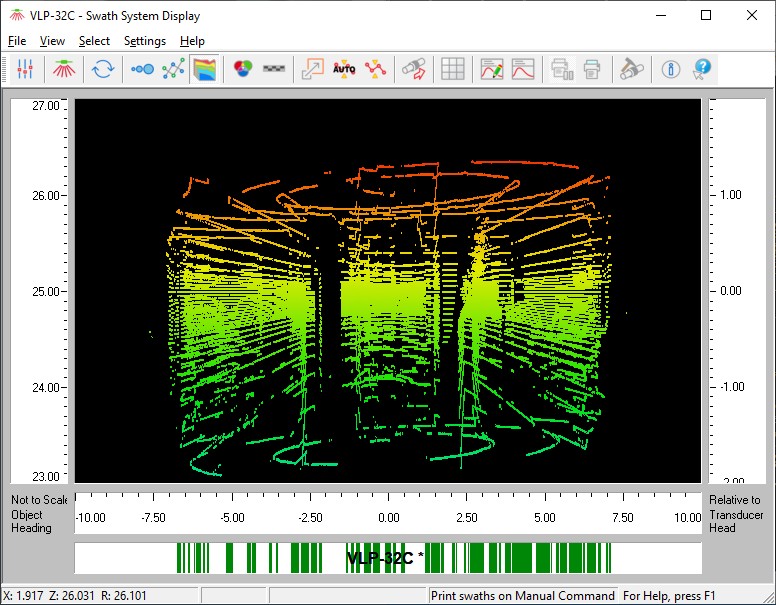
Task: Open the RGB color circles icon
Action: click(x=242, y=69)
